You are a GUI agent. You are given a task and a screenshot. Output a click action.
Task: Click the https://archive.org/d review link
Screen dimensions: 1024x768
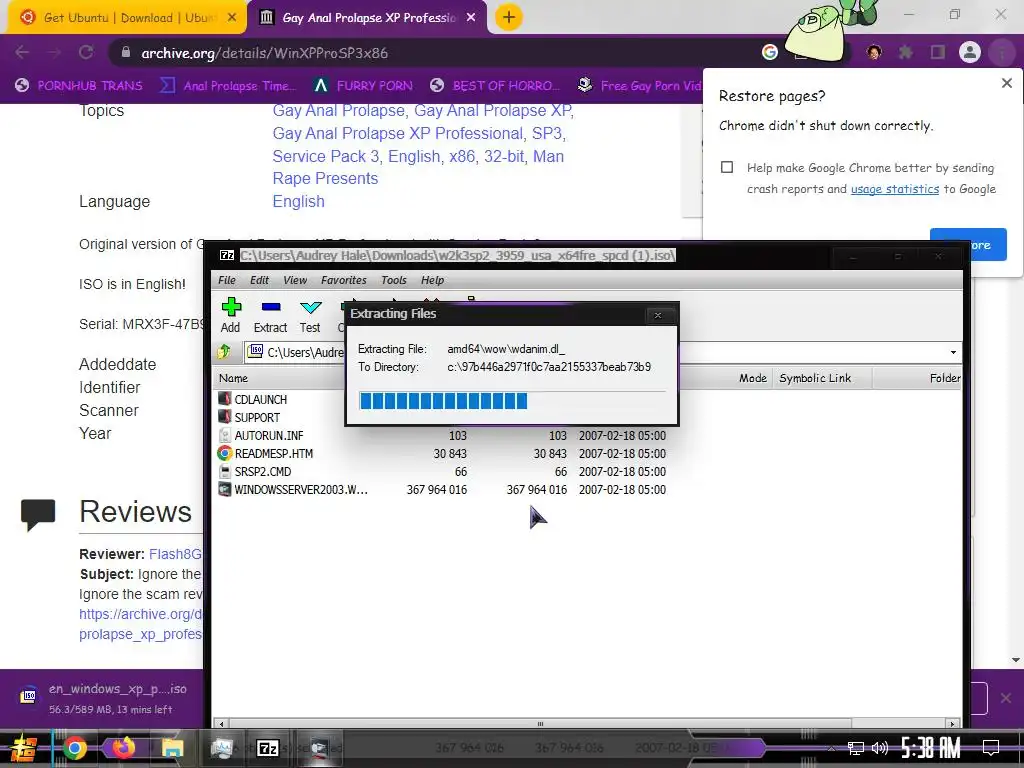pyautogui.click(x=140, y=614)
